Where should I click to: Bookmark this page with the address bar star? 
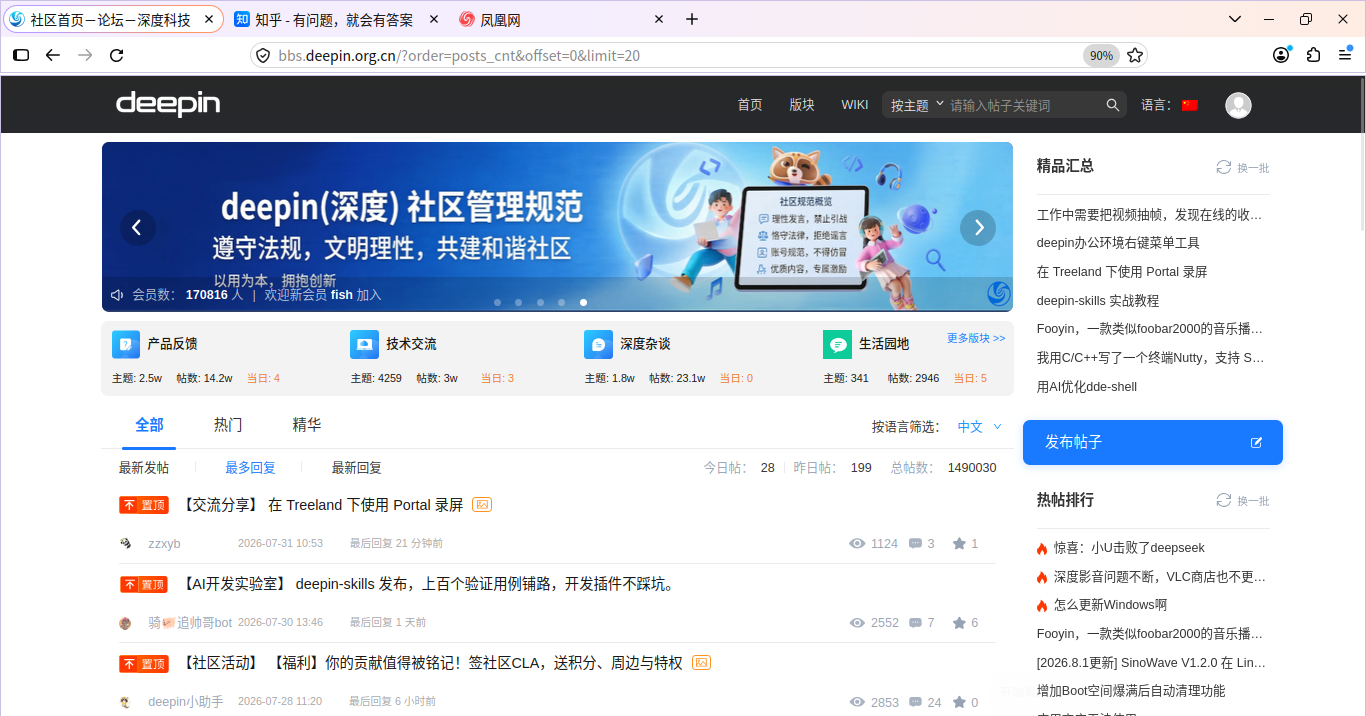click(1135, 55)
